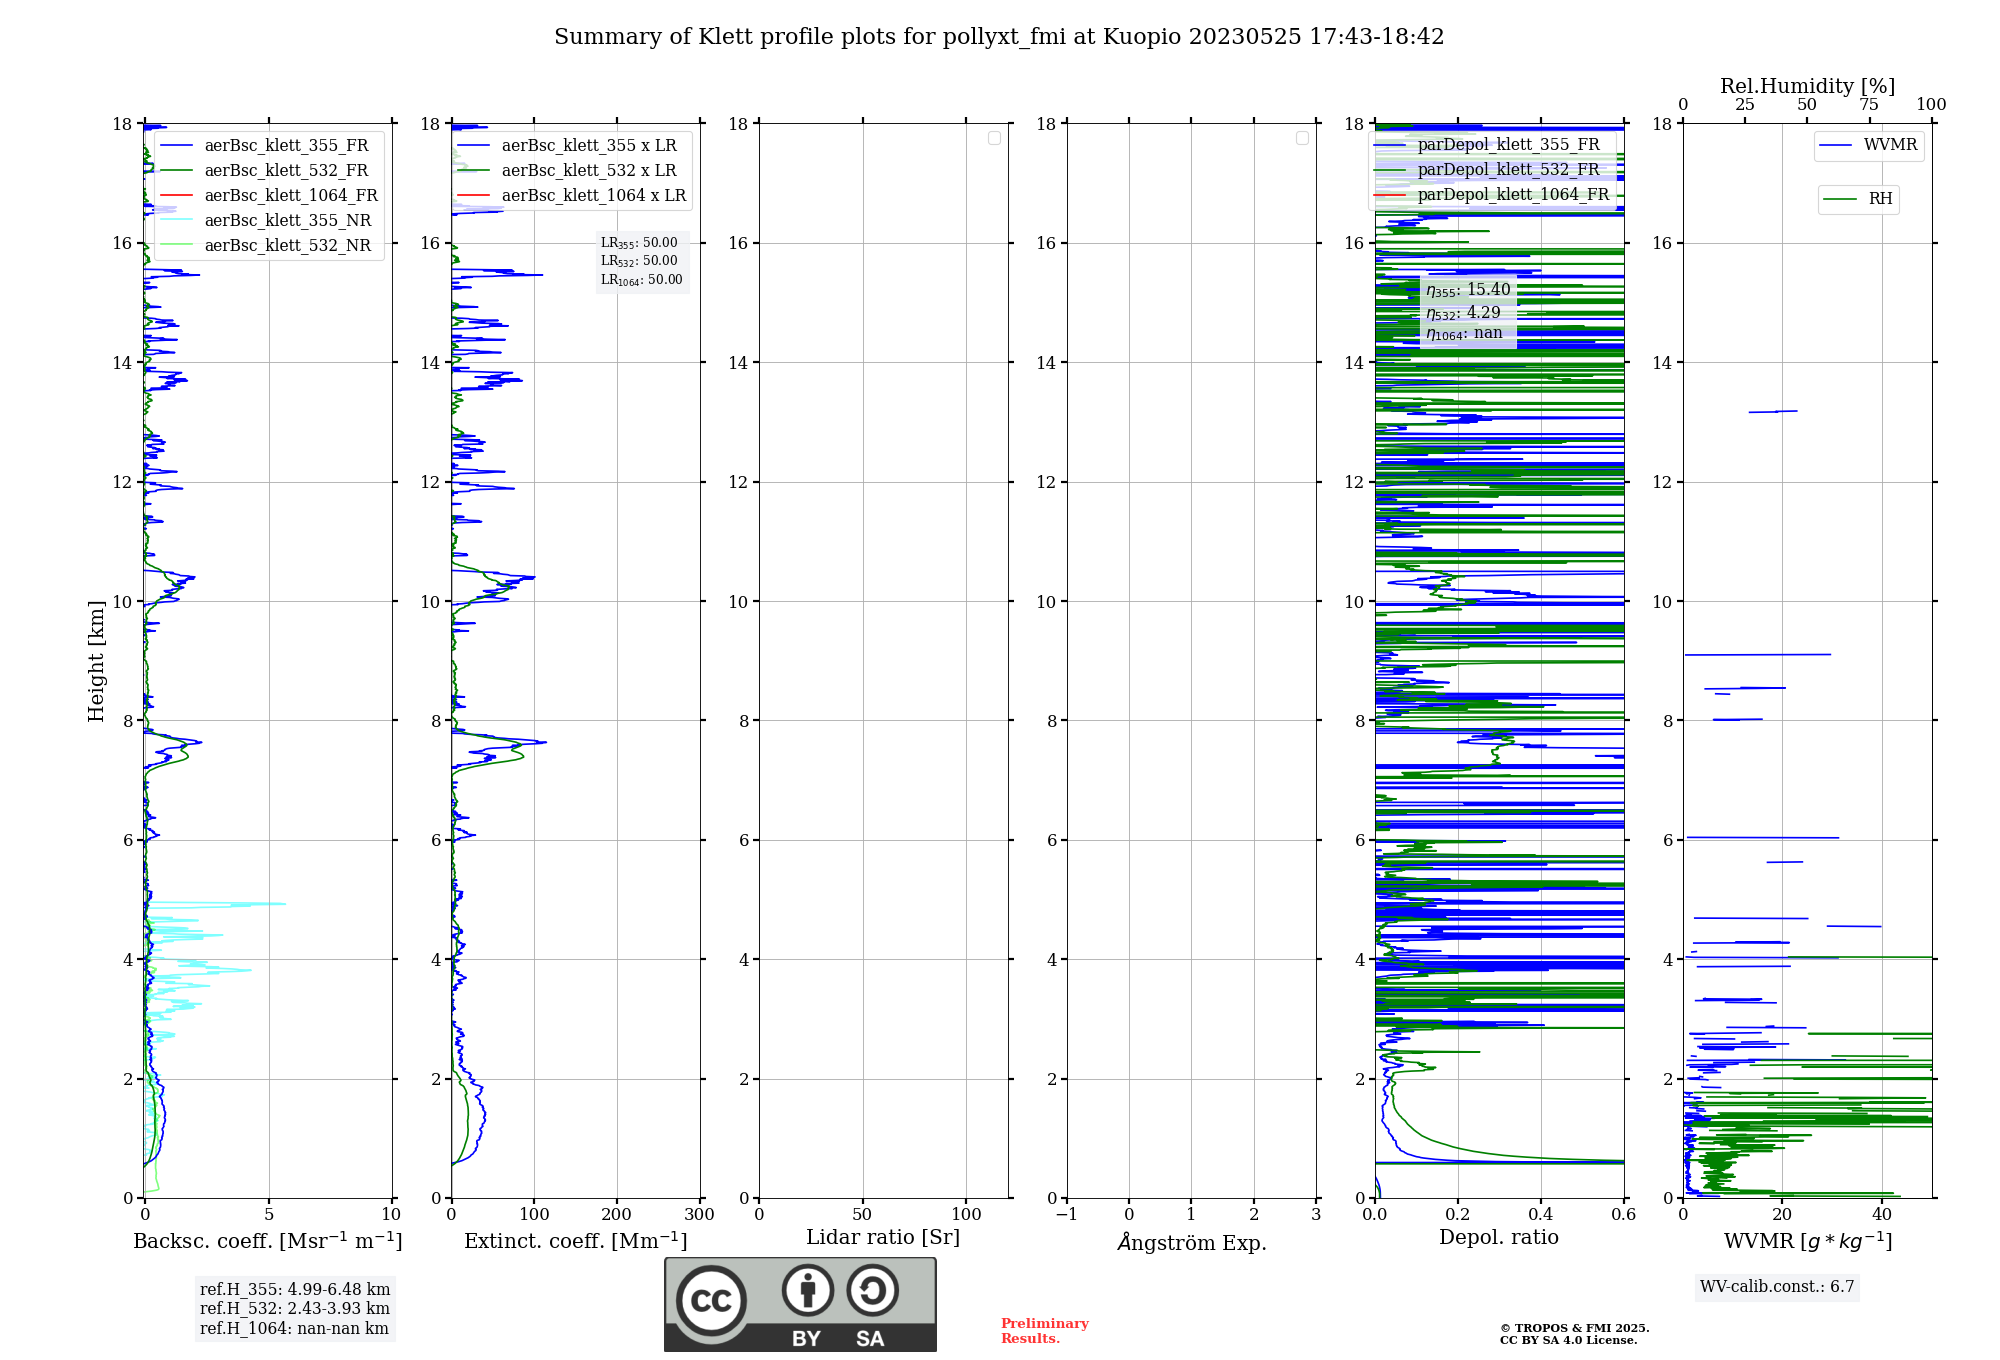Viewport: 2000px width, 1360px height.
Task: Click the '© TROPOS & FMI 2025.' copyright text
Action: coord(1575,1329)
